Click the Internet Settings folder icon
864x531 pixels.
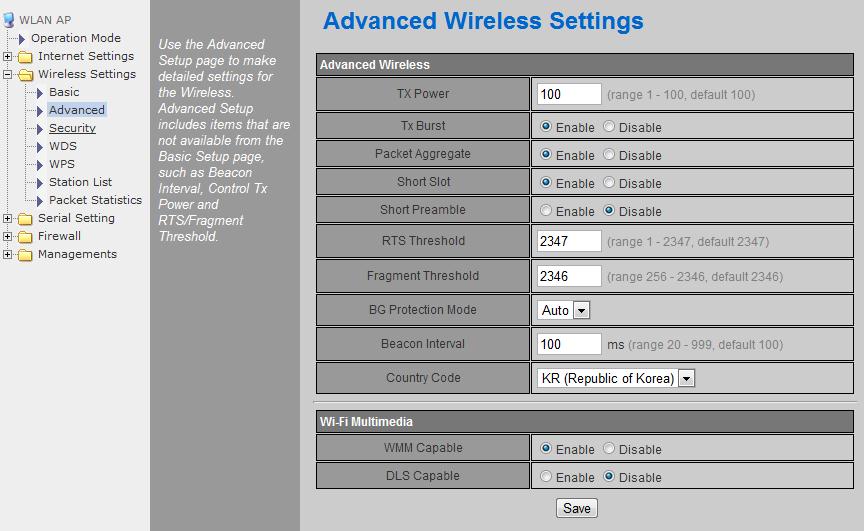(x=25, y=57)
